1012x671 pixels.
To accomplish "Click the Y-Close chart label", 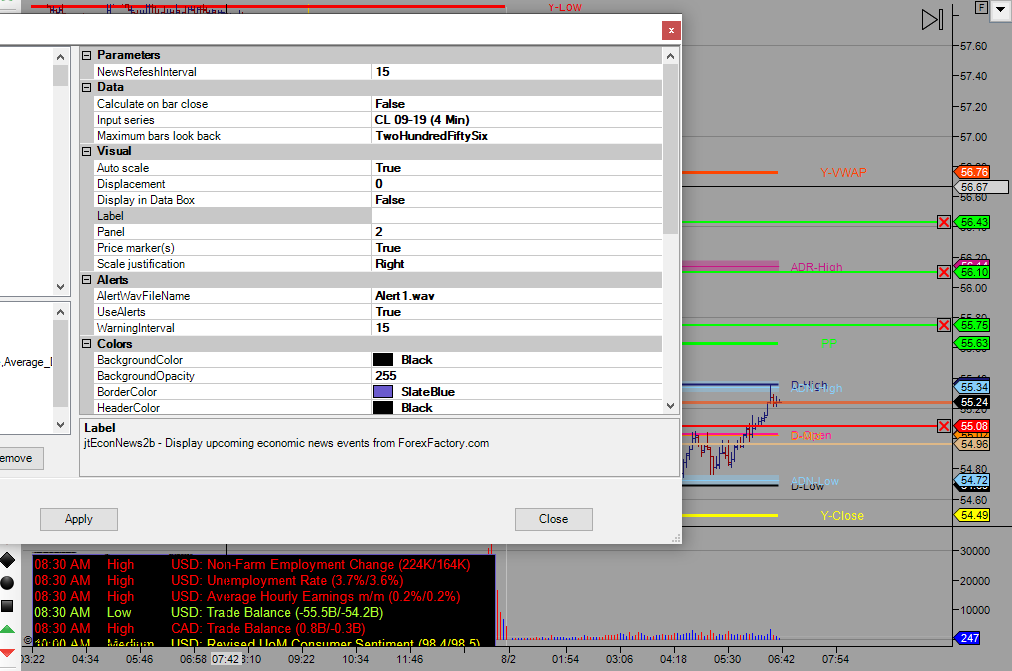I will [842, 516].
